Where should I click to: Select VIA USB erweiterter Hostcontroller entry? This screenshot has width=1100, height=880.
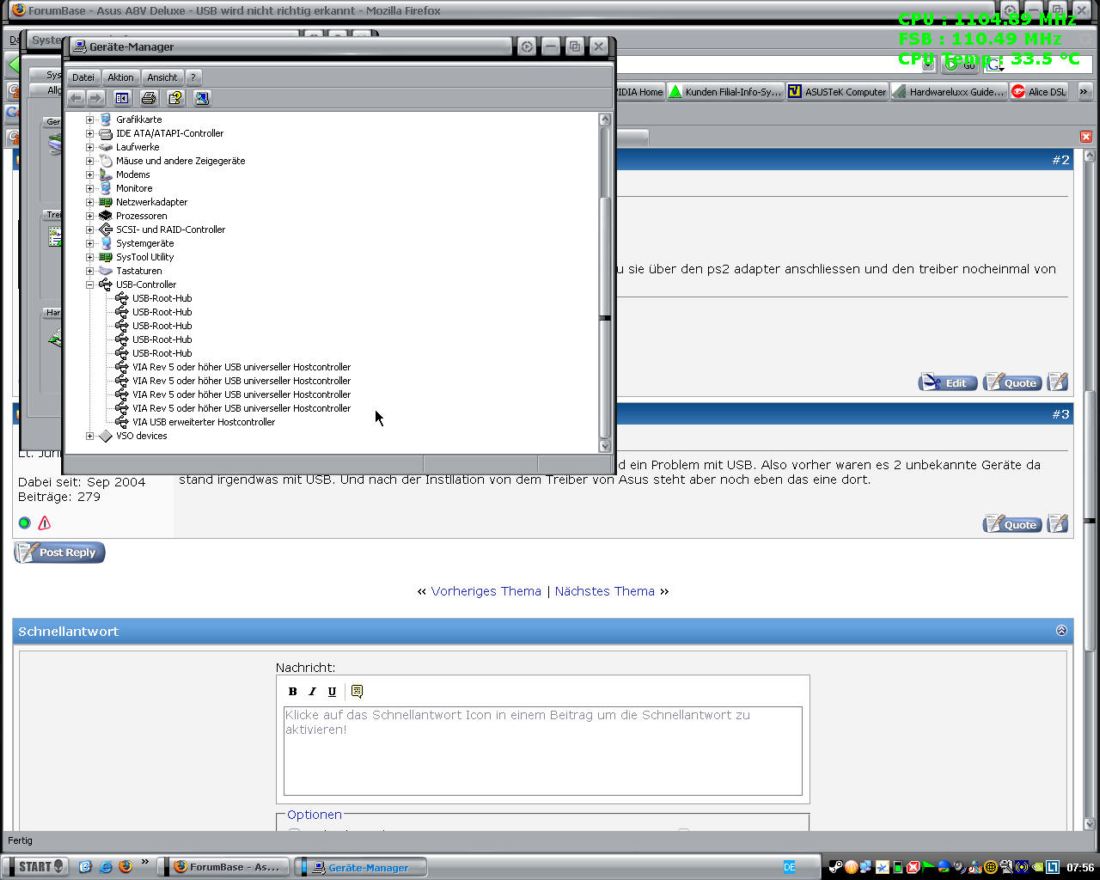203,422
